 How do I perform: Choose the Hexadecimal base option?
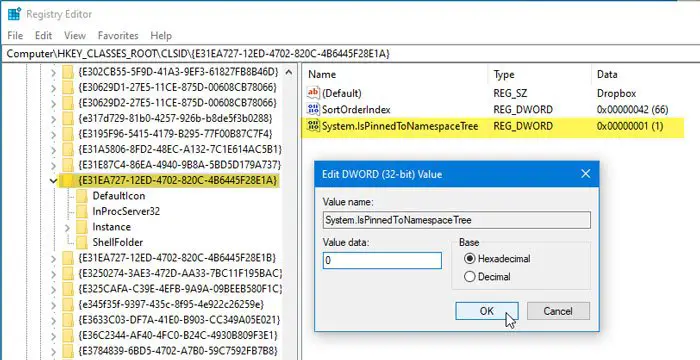(470, 258)
